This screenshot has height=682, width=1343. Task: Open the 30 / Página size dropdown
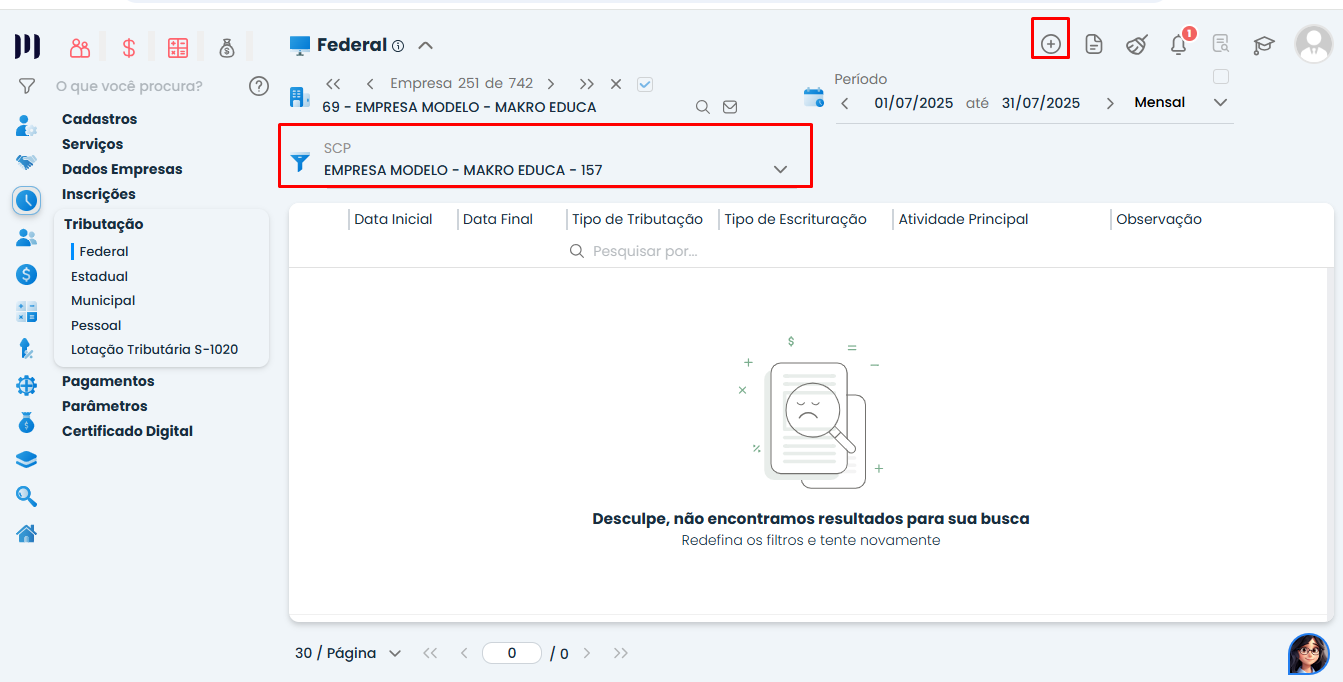pyautogui.click(x=347, y=653)
